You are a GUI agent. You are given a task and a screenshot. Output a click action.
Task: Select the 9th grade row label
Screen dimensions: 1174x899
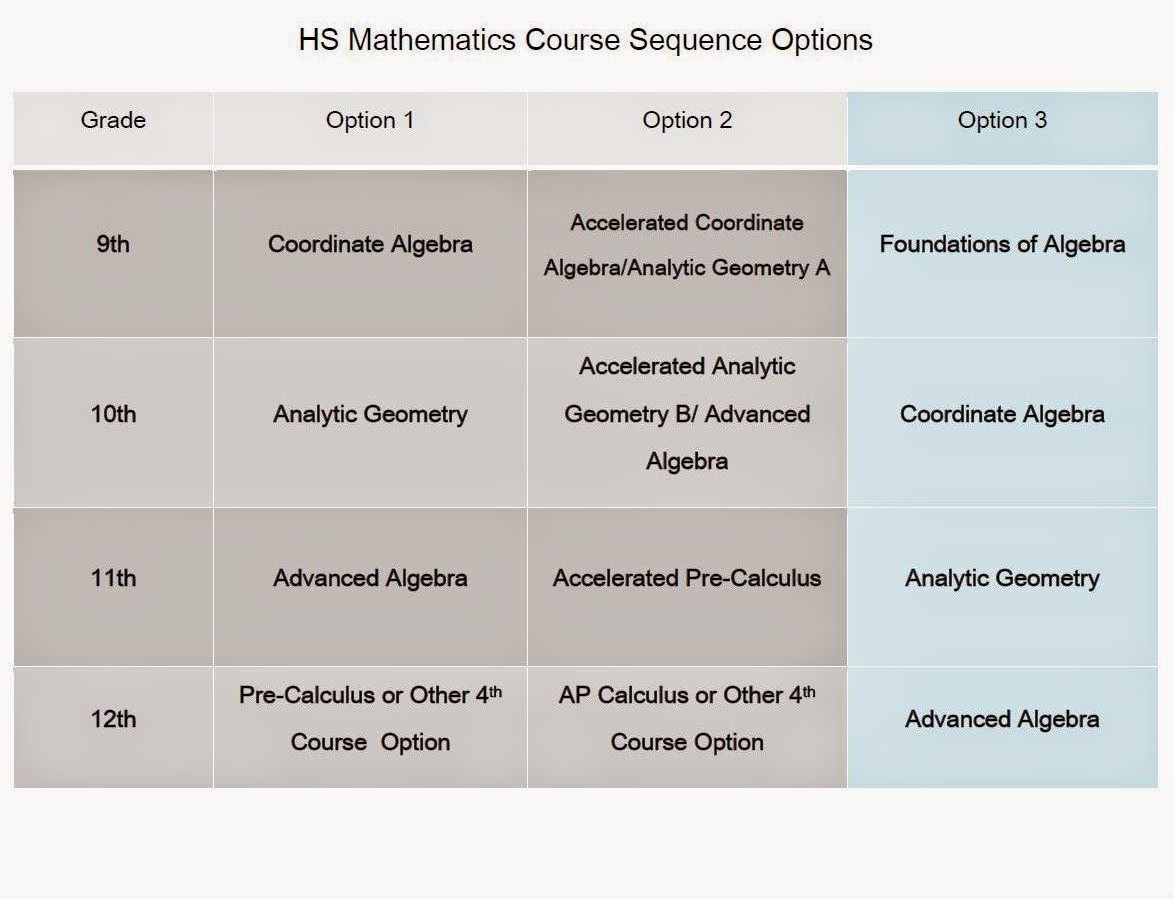tap(113, 245)
